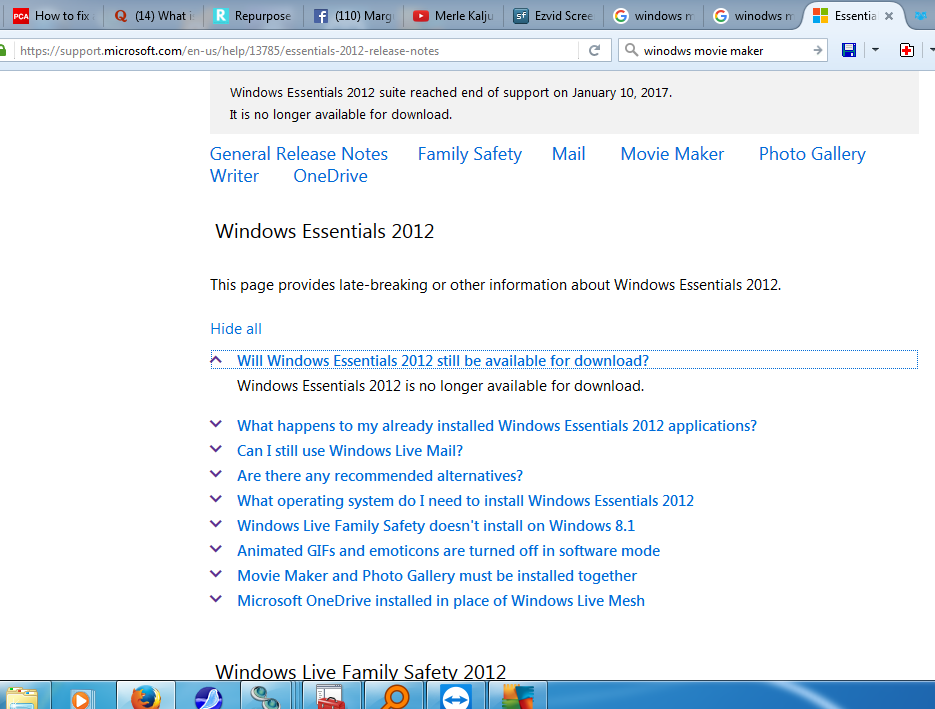Click the Firefox taskbar icon
This screenshot has width=935, height=709.
[145, 698]
